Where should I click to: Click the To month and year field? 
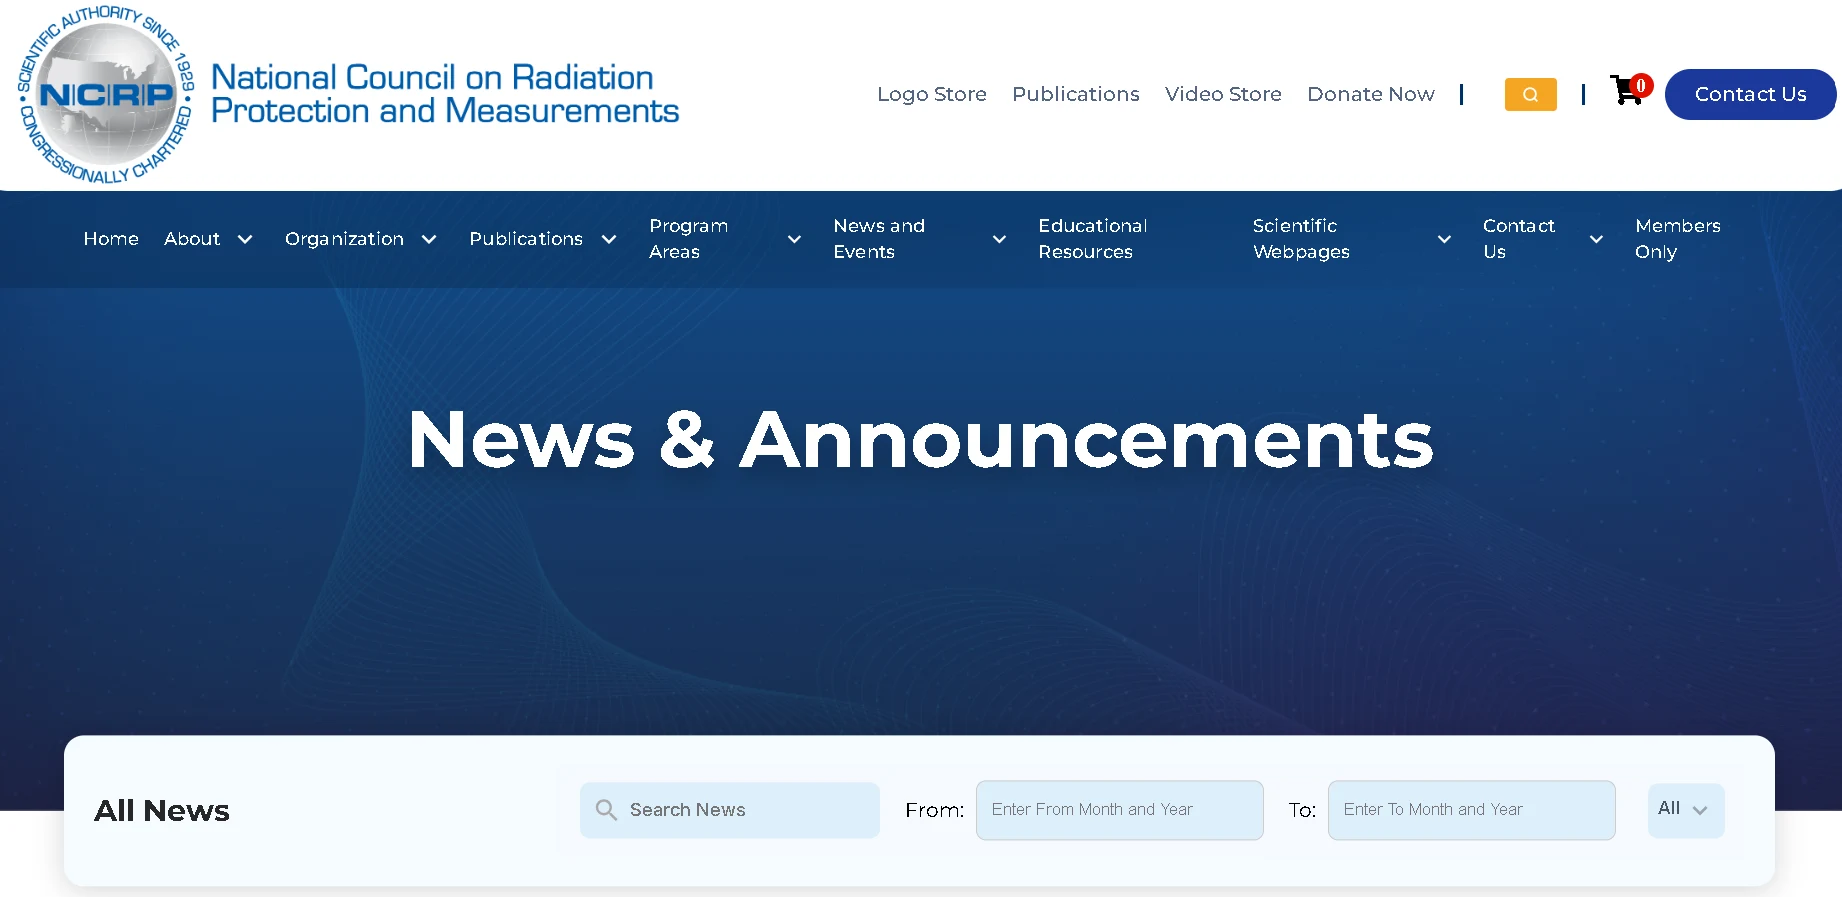pos(1472,810)
